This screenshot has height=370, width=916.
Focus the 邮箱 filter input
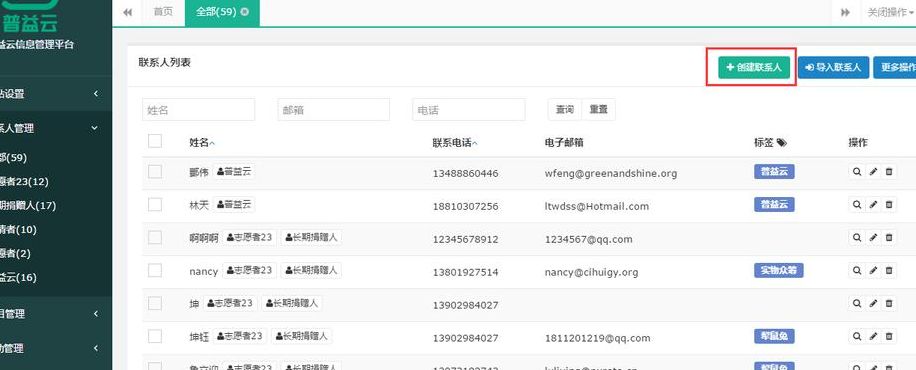[334, 109]
